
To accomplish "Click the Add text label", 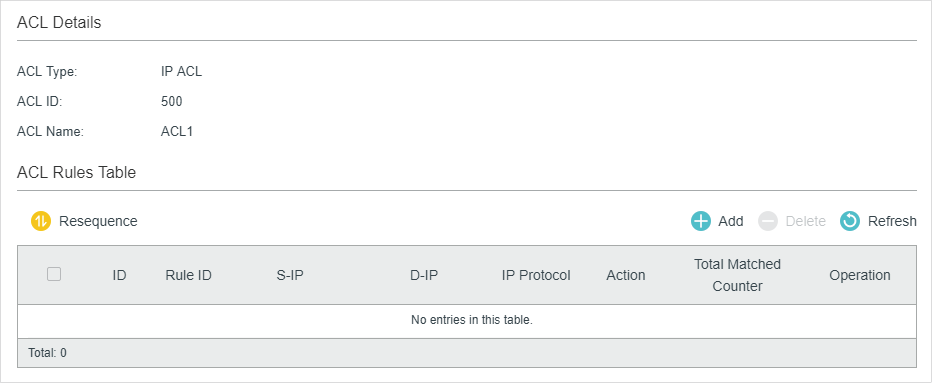I will pyautogui.click(x=731, y=221).
